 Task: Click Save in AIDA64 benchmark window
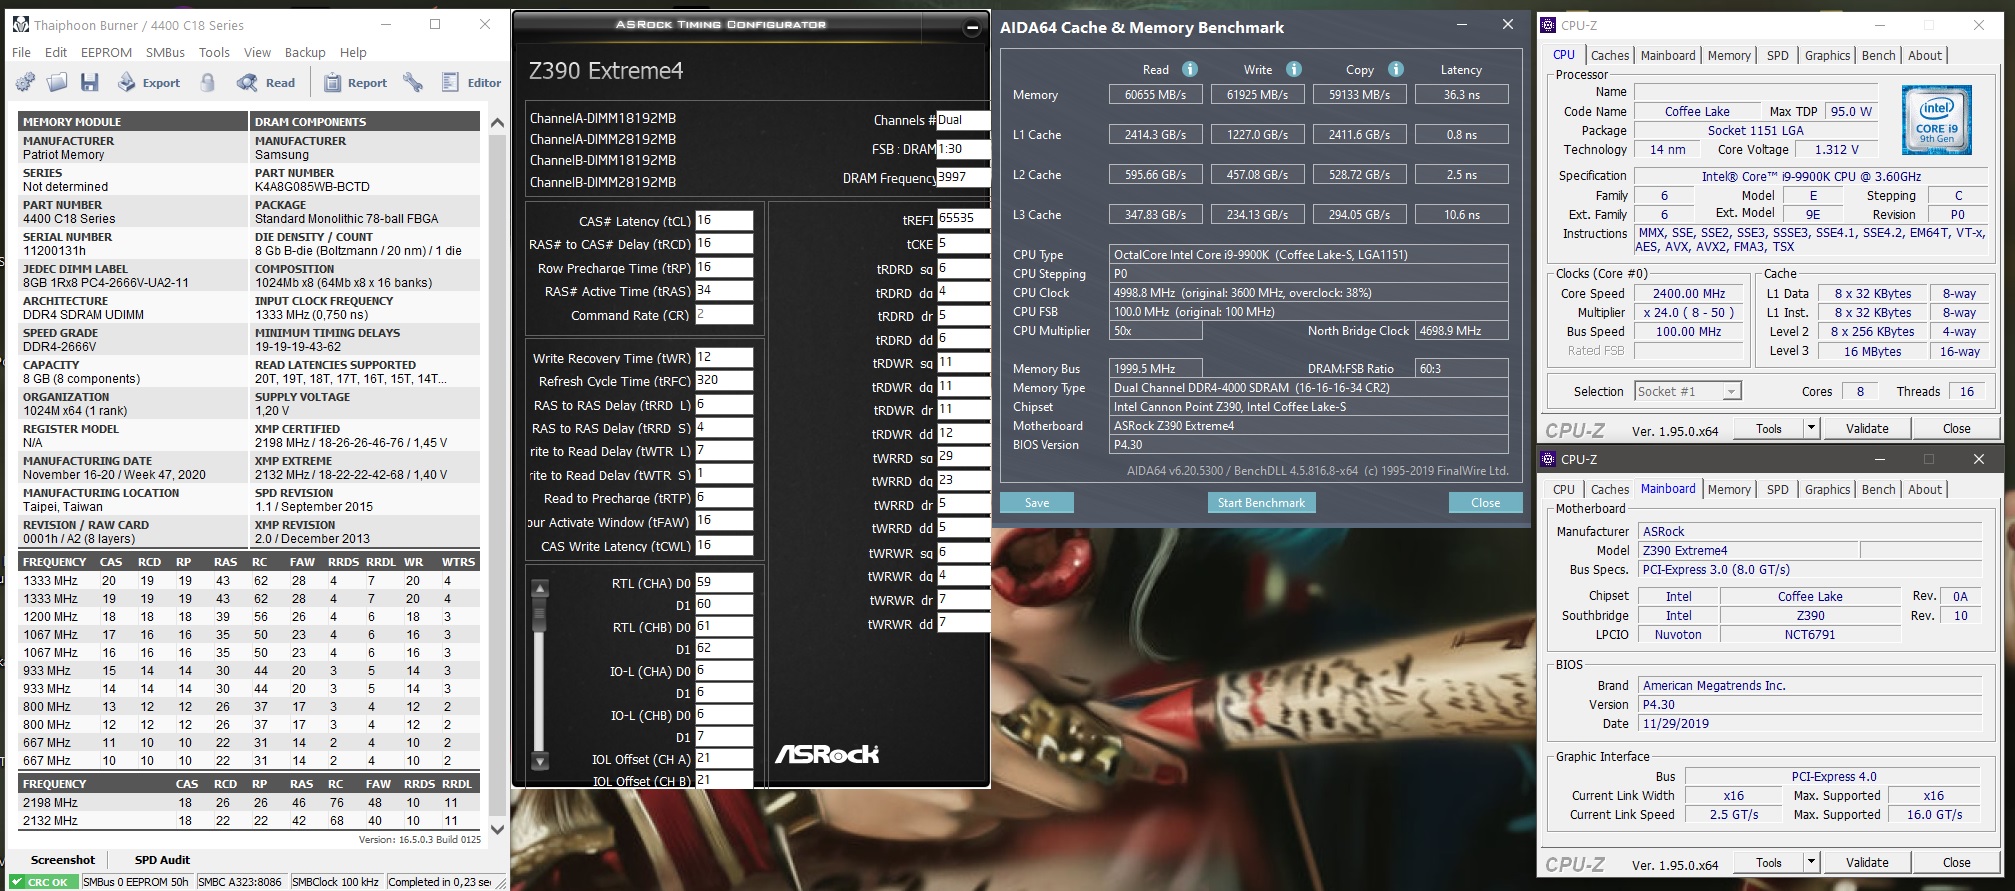[x=1036, y=503]
